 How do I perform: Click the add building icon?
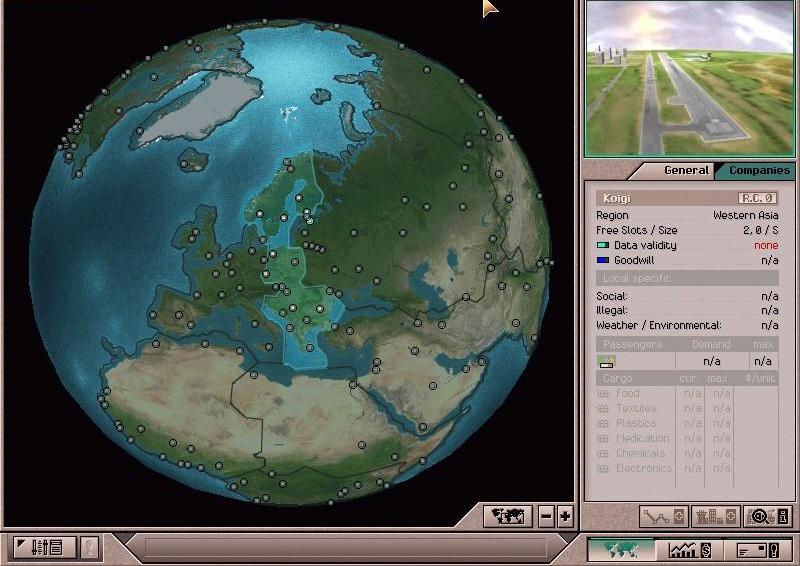pos(715,516)
